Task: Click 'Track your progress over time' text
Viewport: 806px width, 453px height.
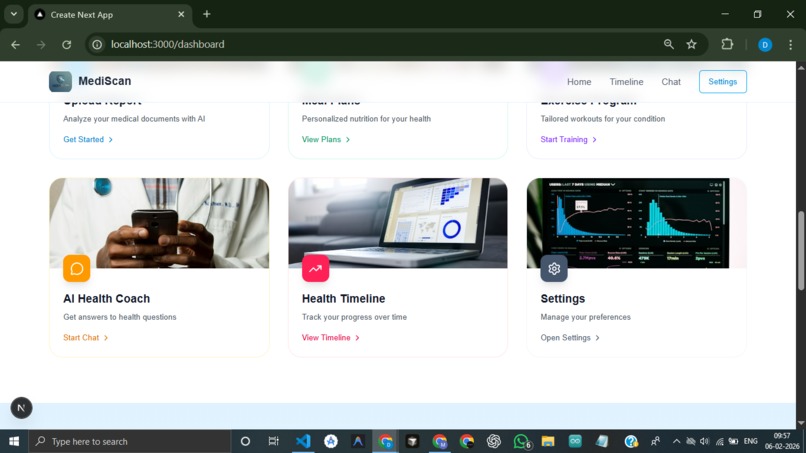Action: [x=354, y=317]
